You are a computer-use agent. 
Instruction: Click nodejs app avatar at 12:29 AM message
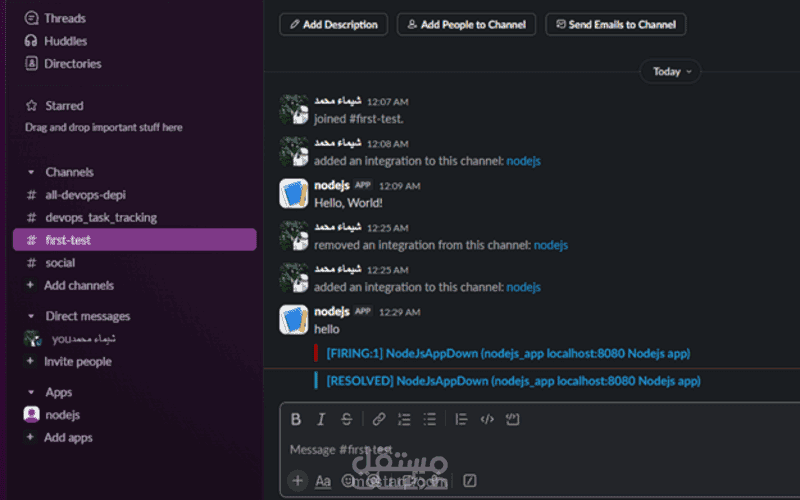coord(294,319)
